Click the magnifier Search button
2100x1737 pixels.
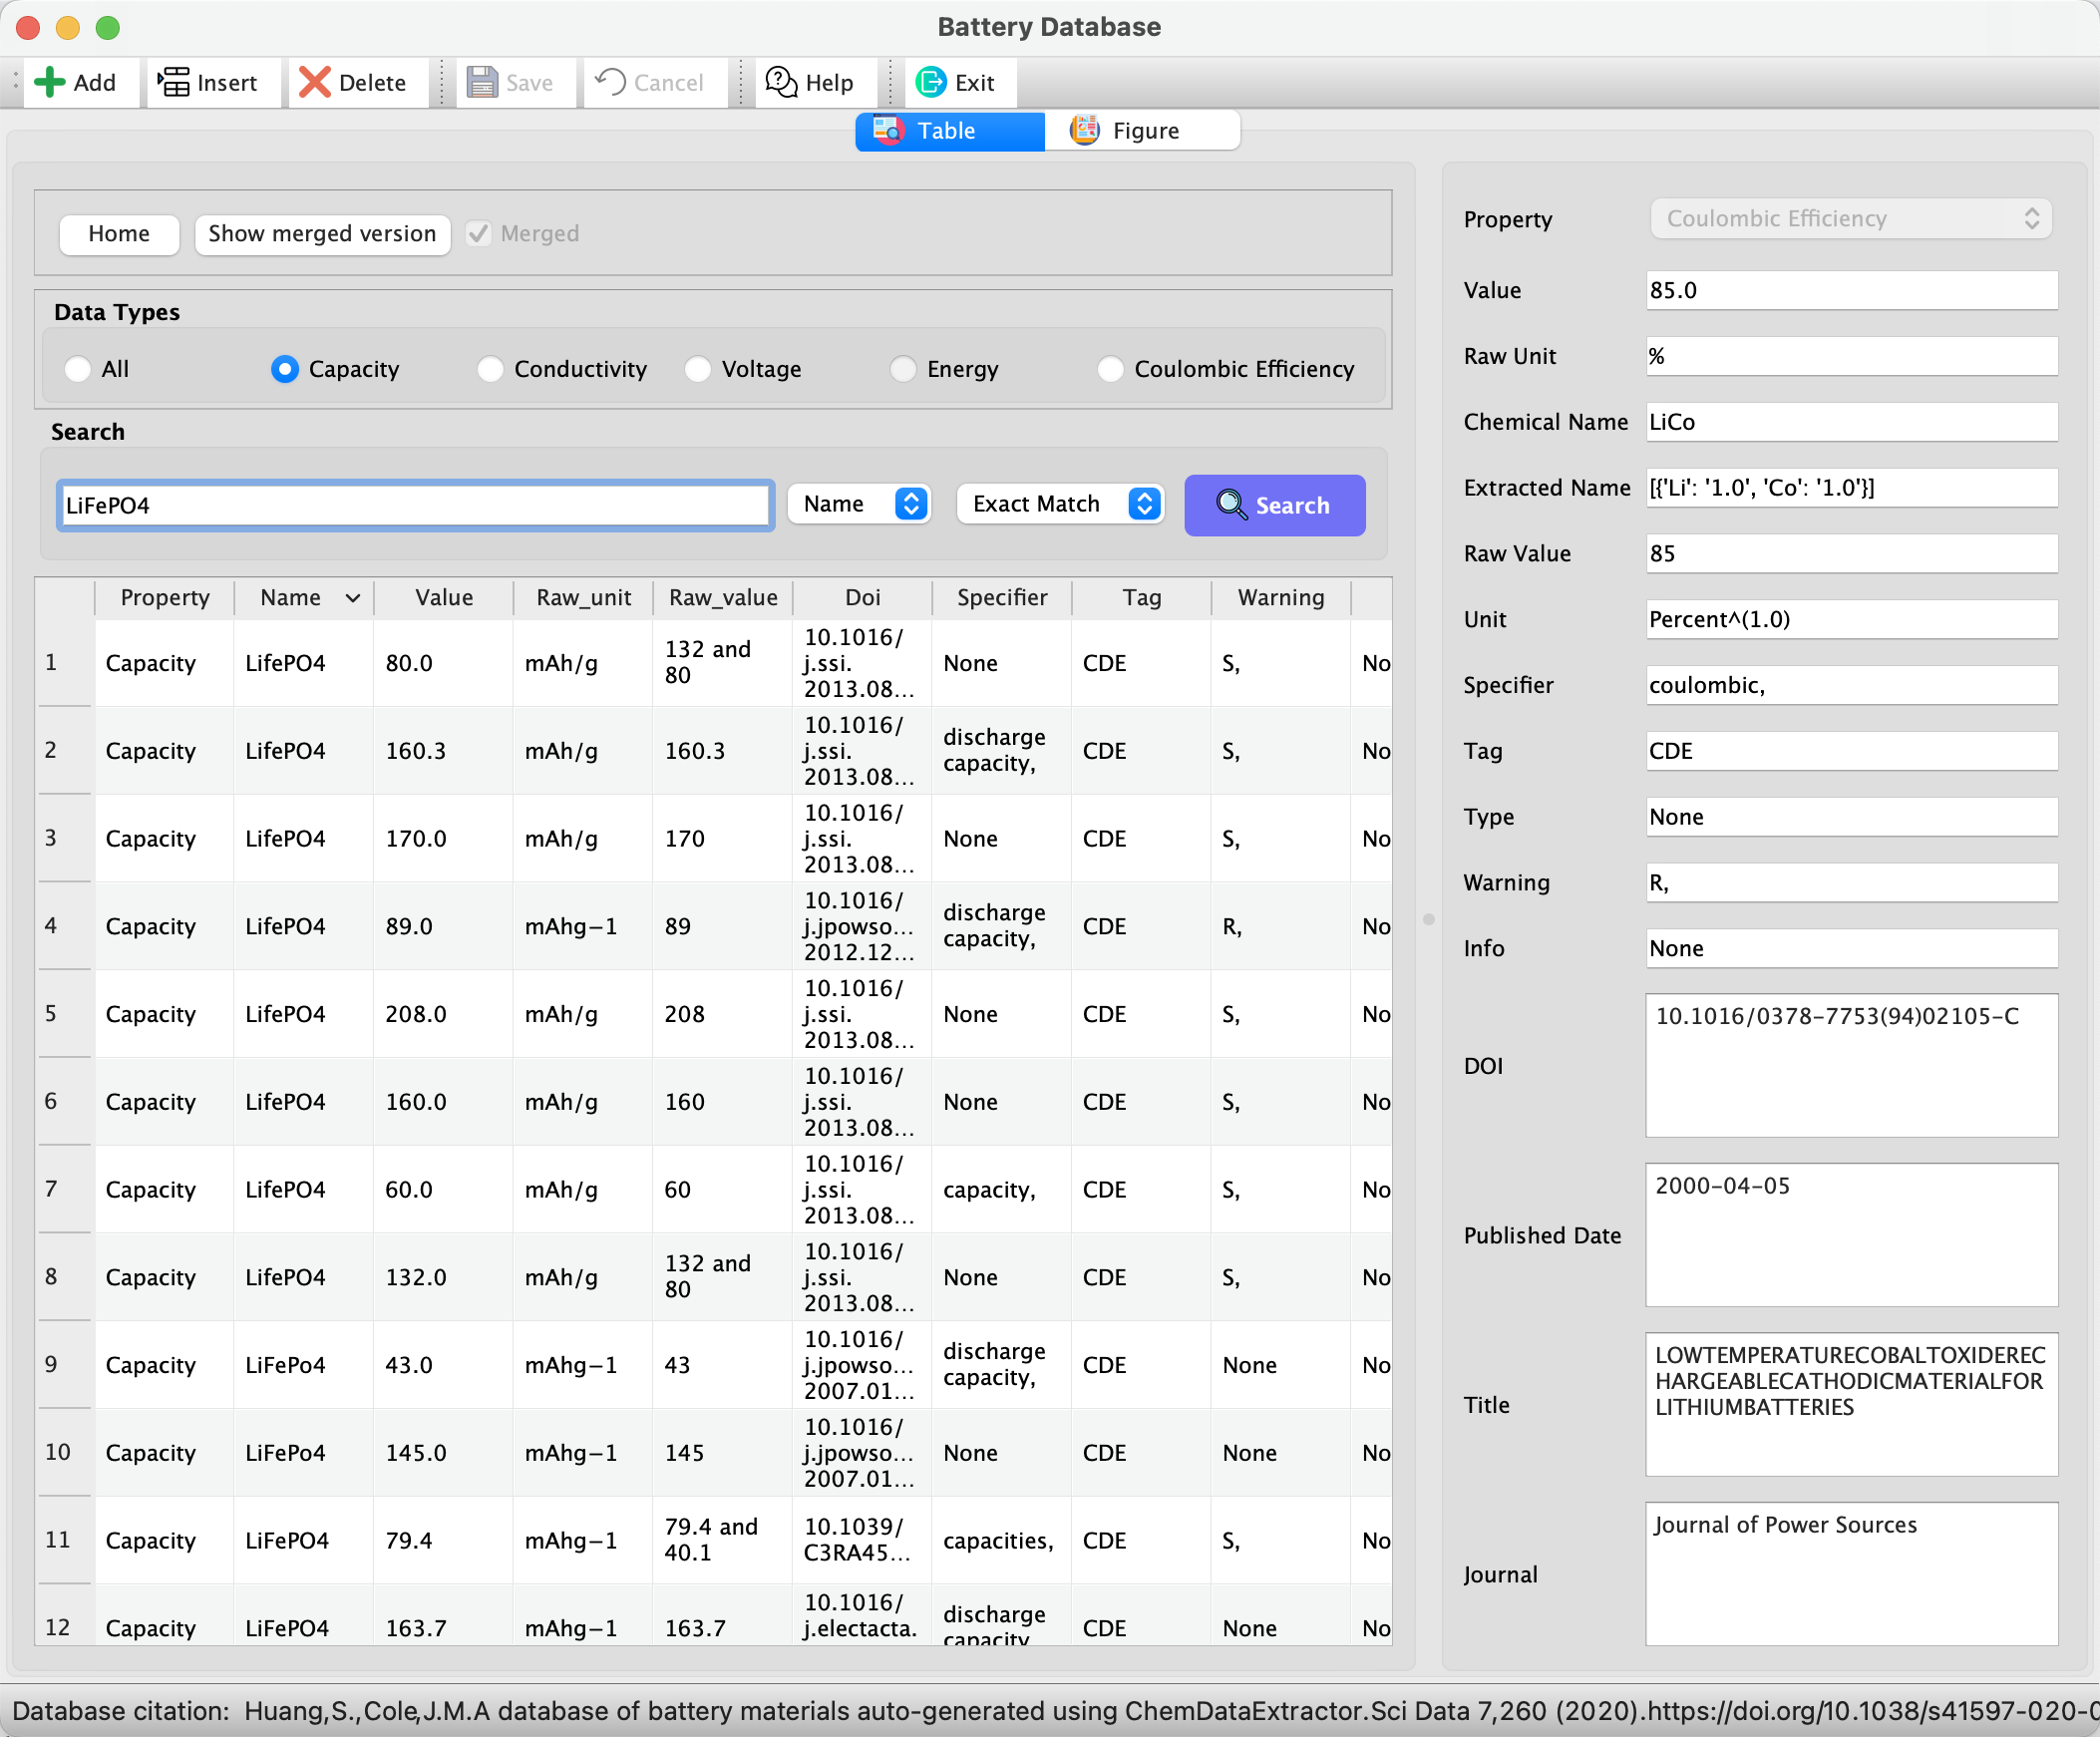point(1274,505)
